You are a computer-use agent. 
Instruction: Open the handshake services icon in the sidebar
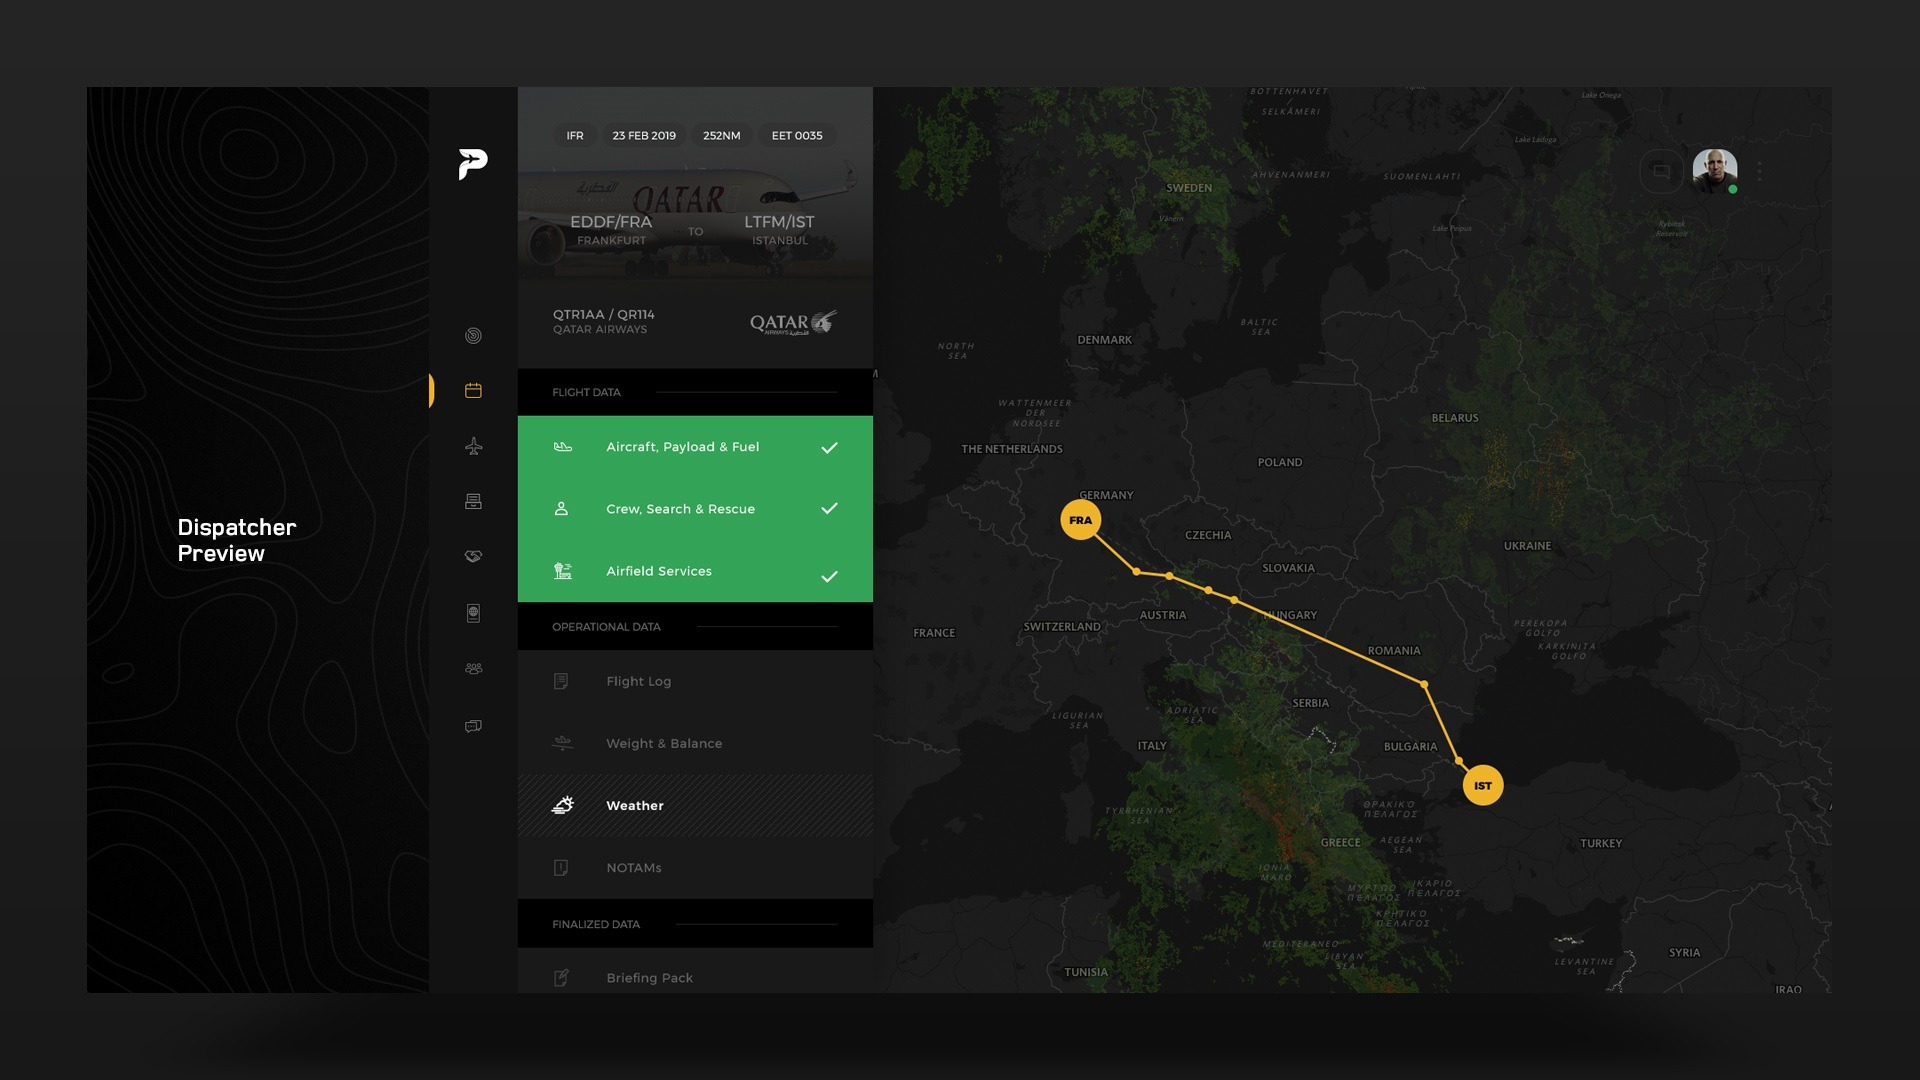(473, 556)
